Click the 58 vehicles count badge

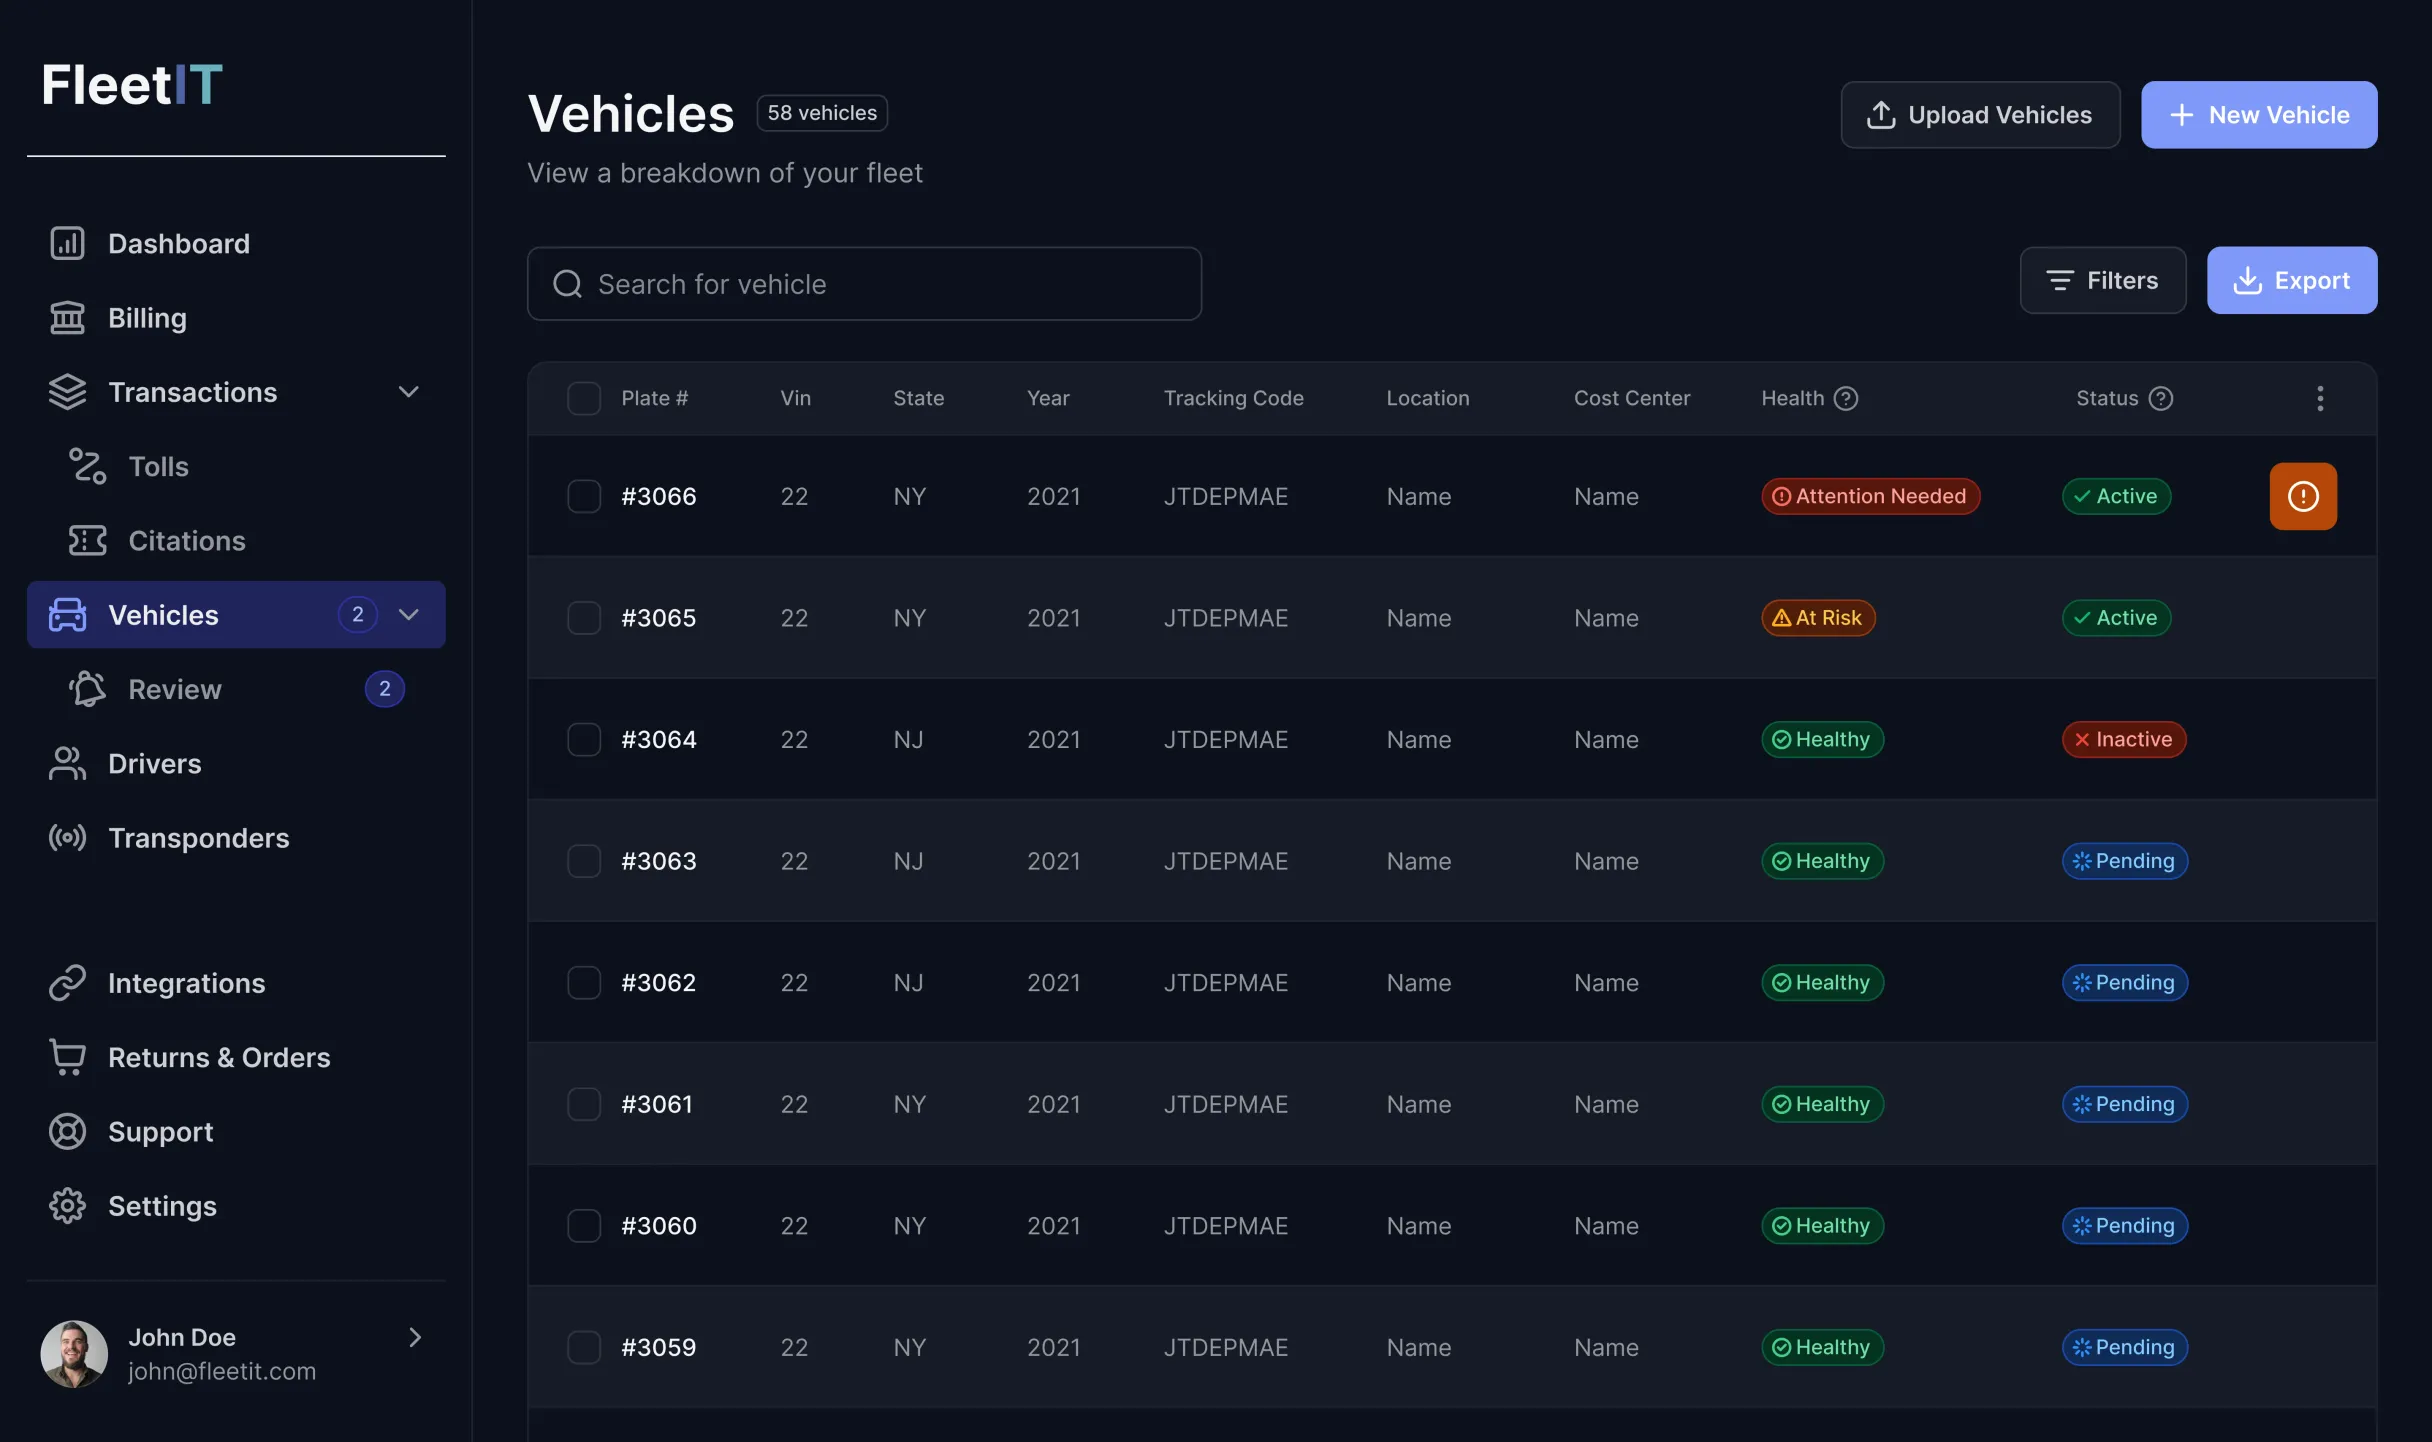point(822,113)
